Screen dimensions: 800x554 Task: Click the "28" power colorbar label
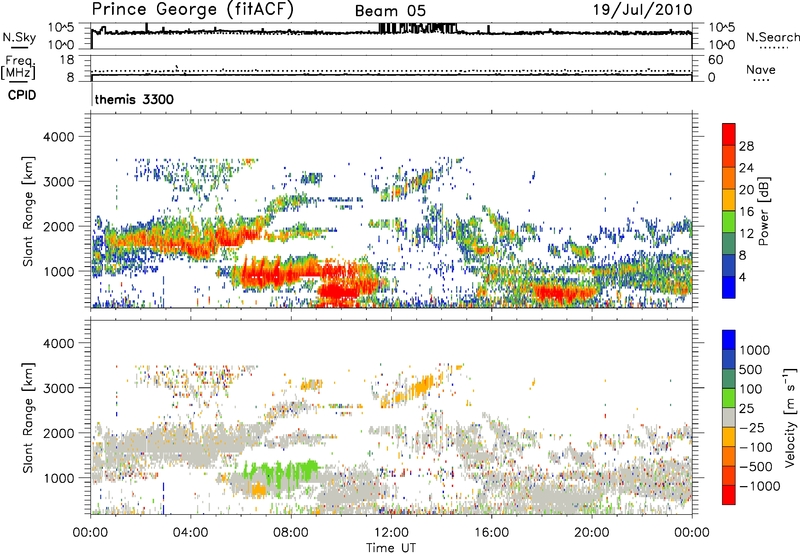tap(746, 146)
